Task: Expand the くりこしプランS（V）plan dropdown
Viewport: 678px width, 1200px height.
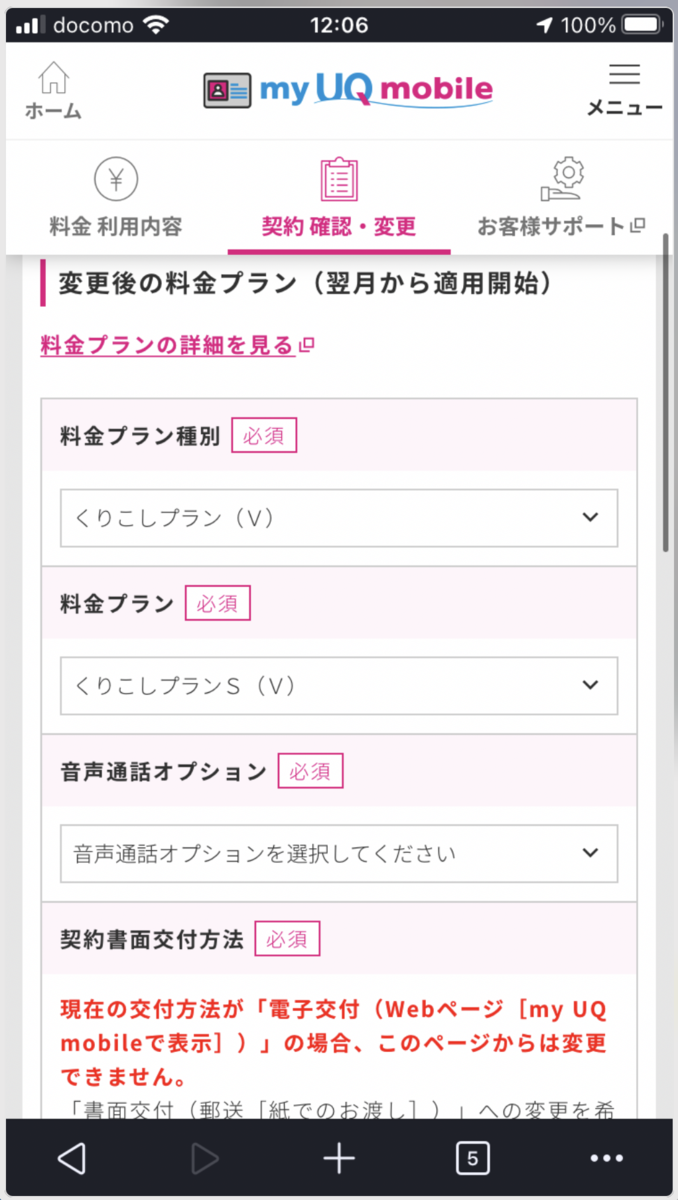Action: point(339,685)
